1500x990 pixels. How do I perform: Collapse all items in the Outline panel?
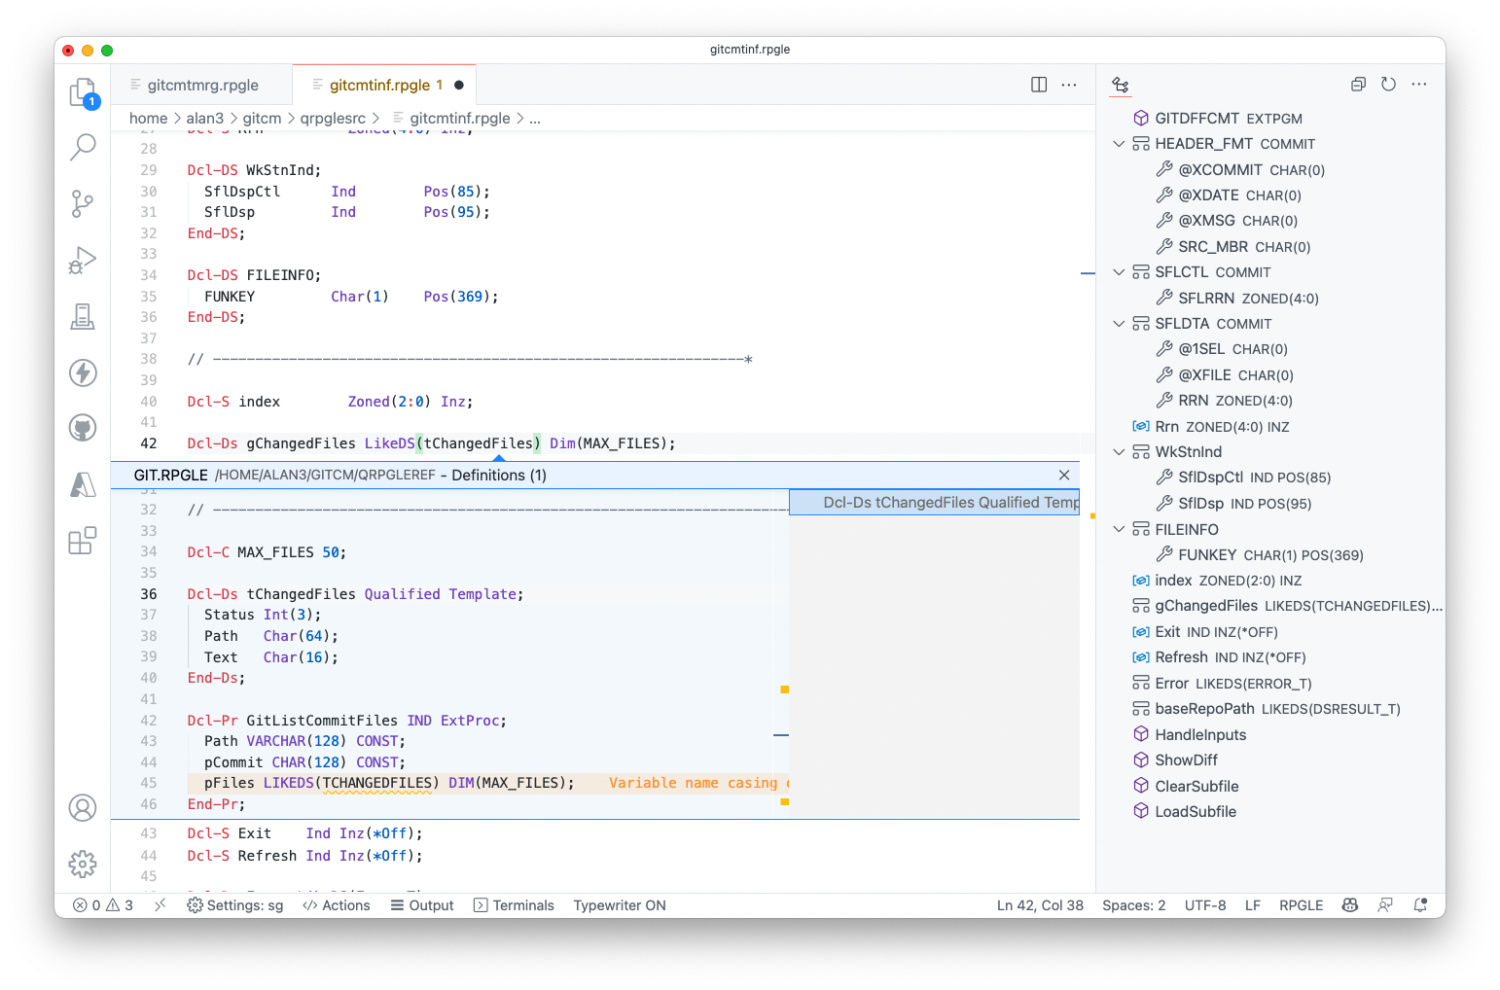click(x=1357, y=84)
